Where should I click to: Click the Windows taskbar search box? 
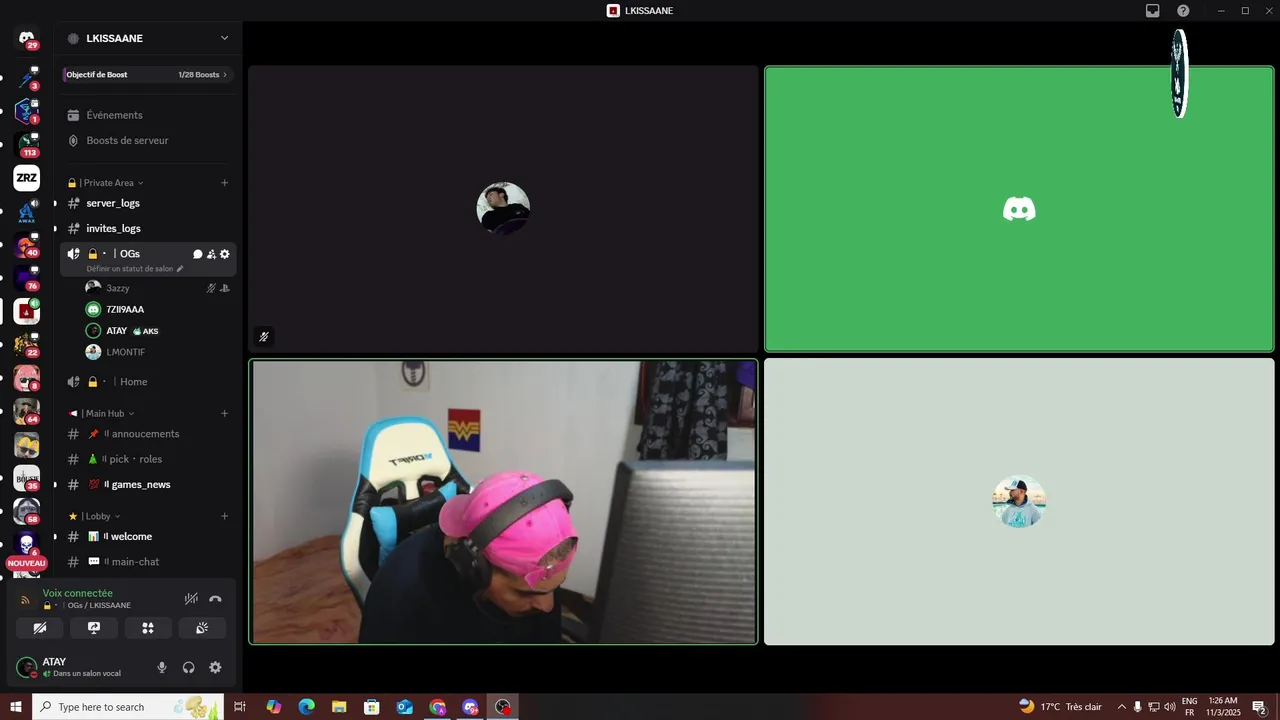(128, 707)
